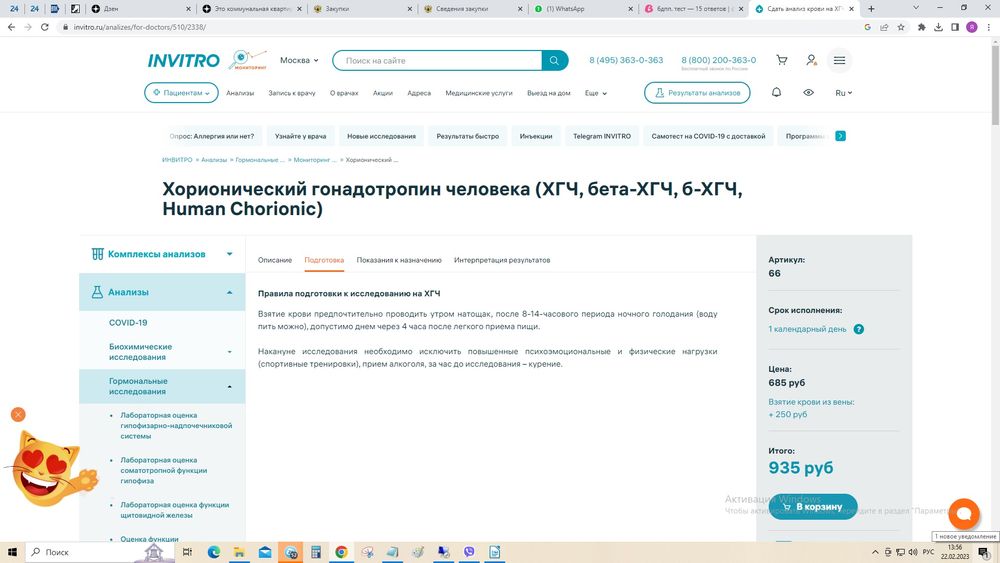1000x563 pixels.
Task: Click the share page icon in address bar
Action: point(884,27)
